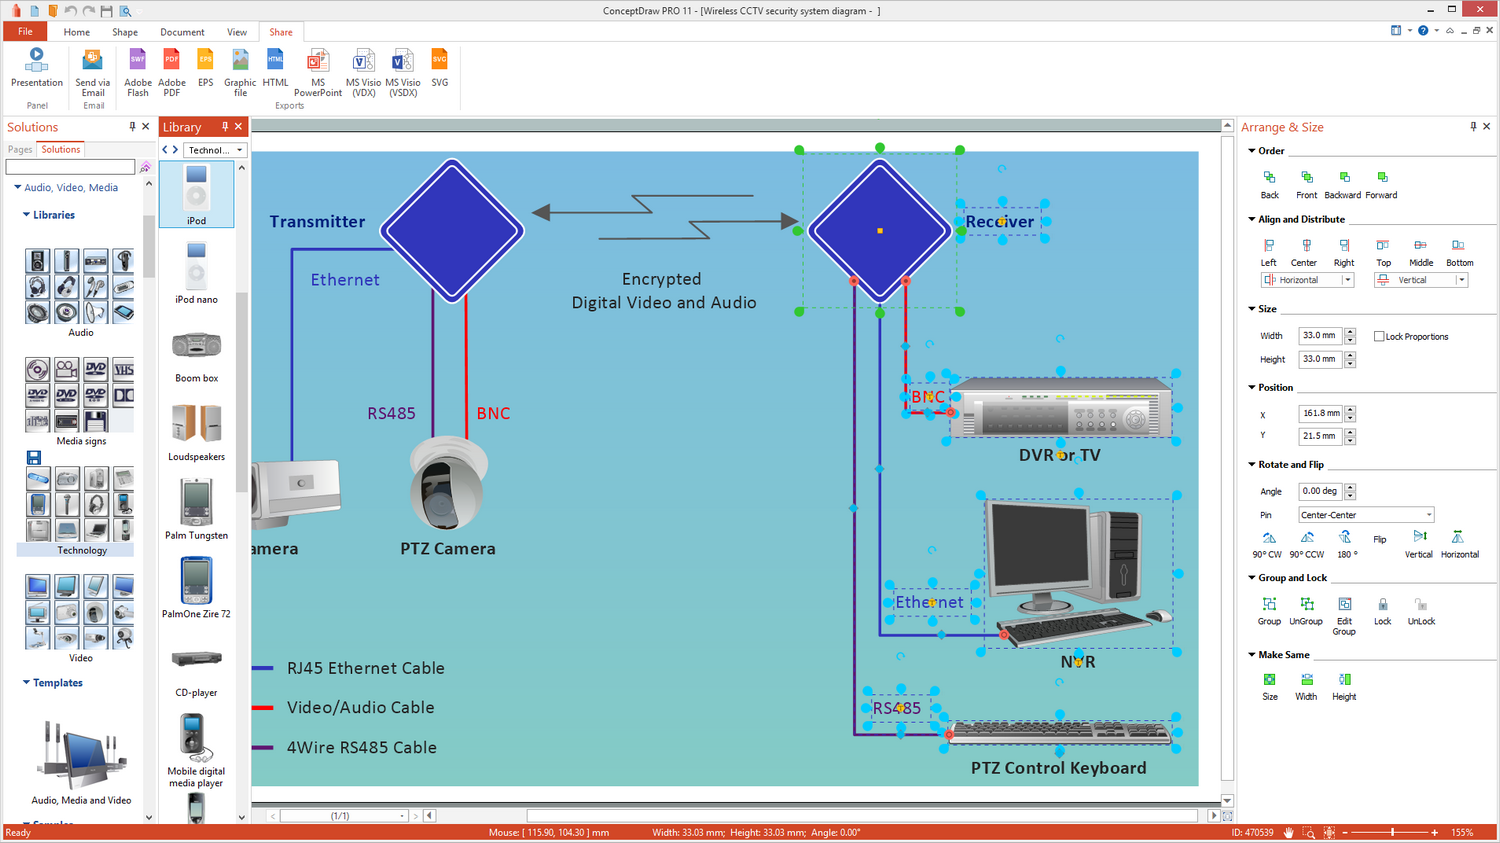Open the Pin Center-Center dropdown
This screenshot has height=843, width=1500.
tap(1428, 515)
